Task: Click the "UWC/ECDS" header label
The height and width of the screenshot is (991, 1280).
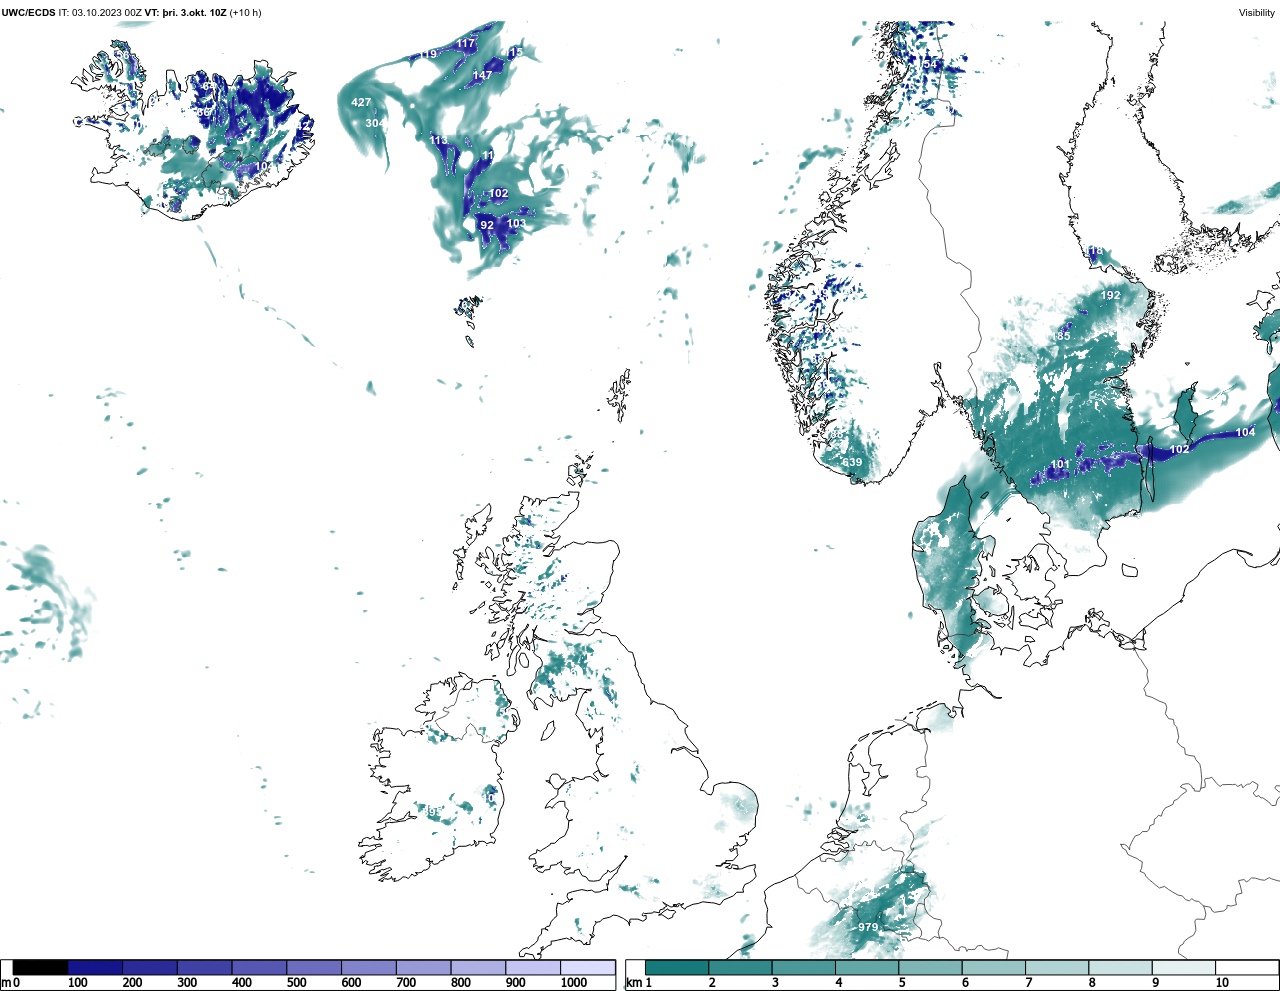Action: [x=28, y=13]
